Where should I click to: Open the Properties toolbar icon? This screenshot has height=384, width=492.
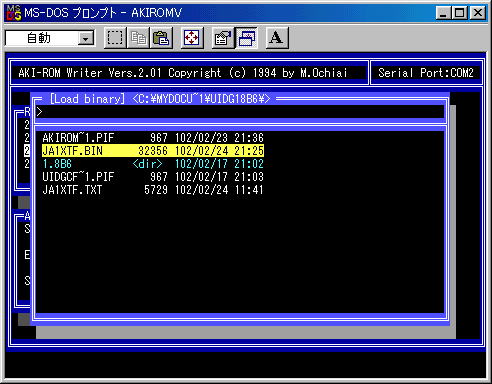[223, 38]
